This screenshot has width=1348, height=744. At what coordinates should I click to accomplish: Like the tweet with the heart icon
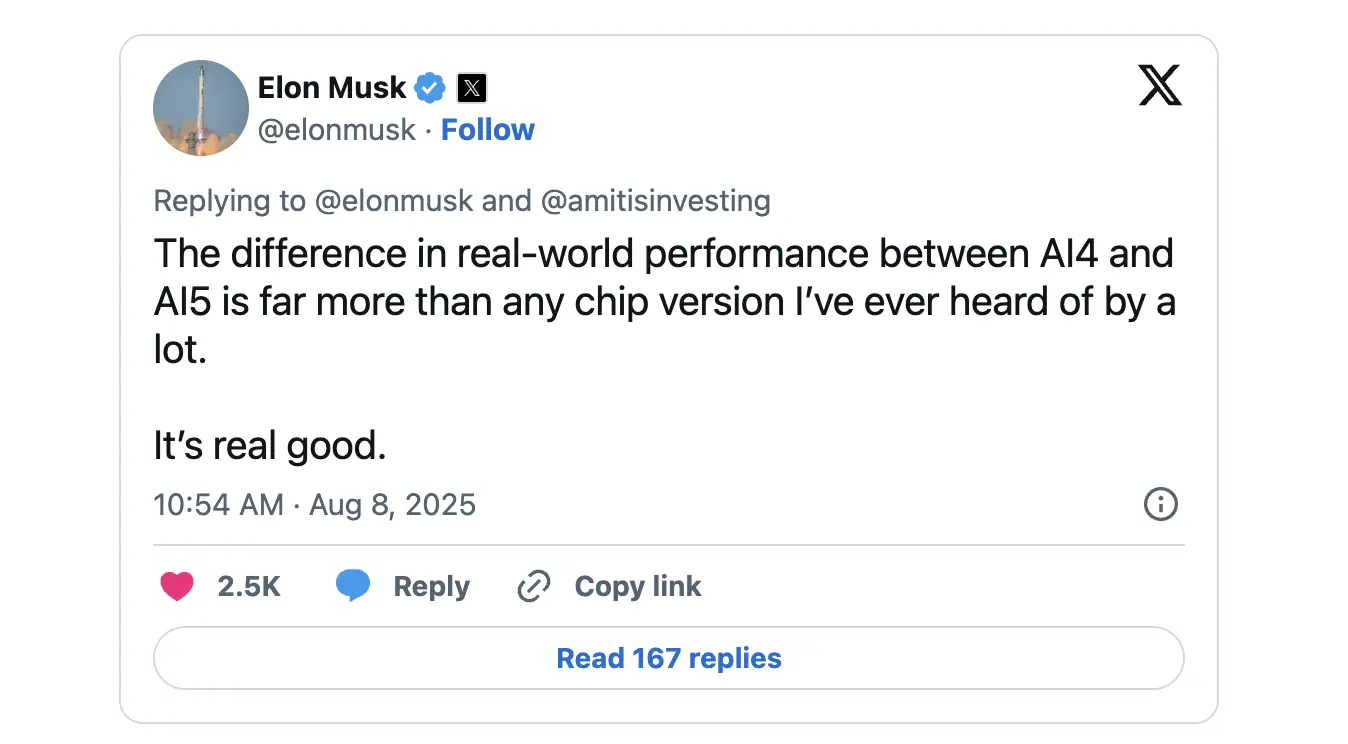coord(177,586)
